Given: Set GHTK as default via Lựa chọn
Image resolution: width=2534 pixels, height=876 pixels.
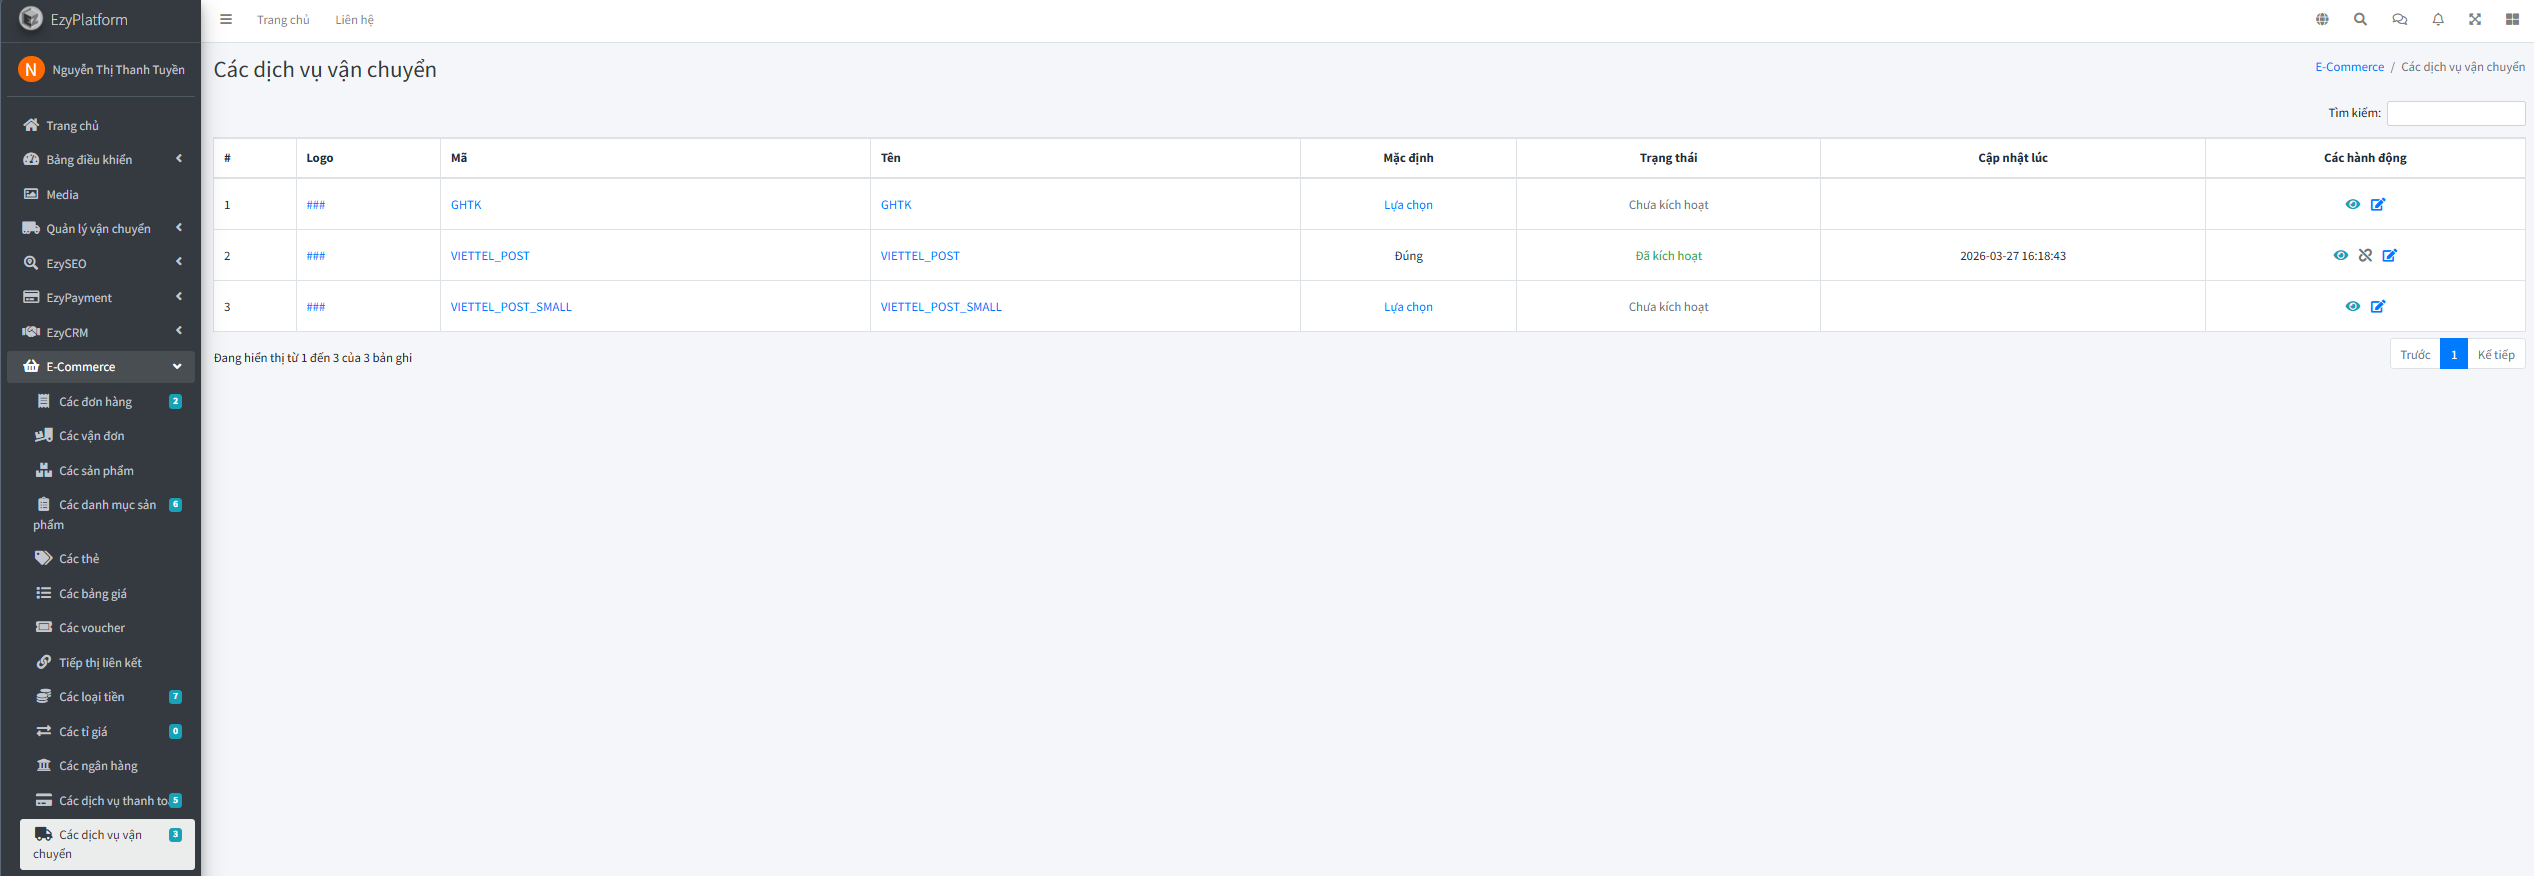Looking at the screenshot, I should click(x=1408, y=204).
